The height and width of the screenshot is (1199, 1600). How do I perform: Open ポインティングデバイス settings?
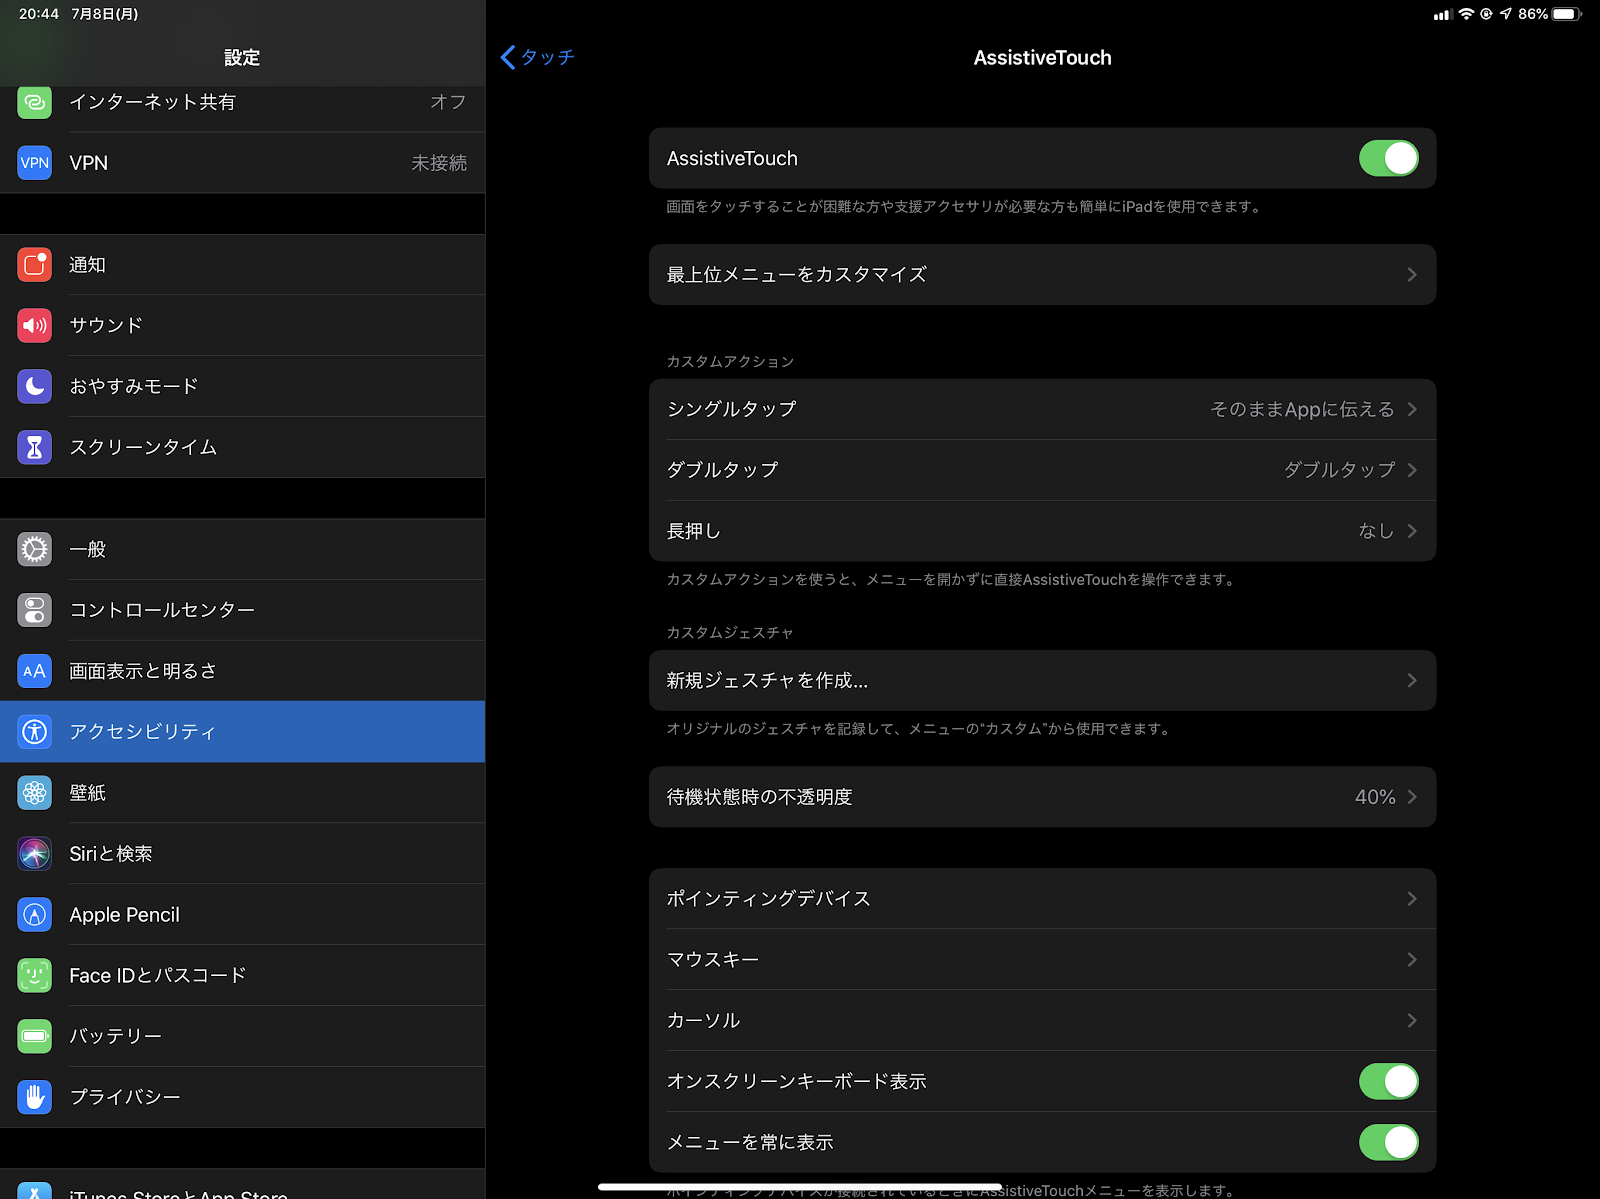tap(1042, 898)
